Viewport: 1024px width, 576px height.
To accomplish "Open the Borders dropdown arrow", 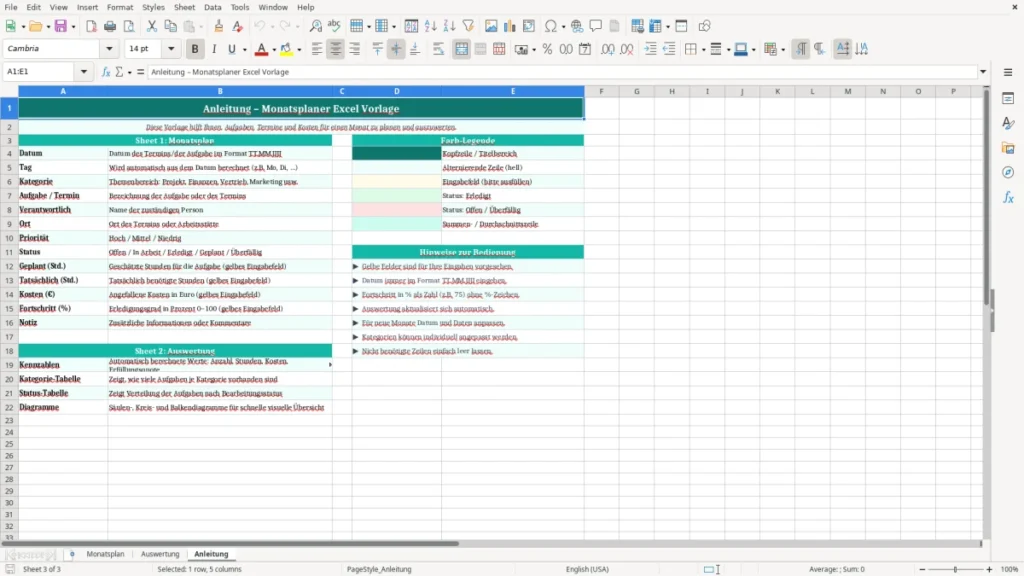I will pos(703,50).
